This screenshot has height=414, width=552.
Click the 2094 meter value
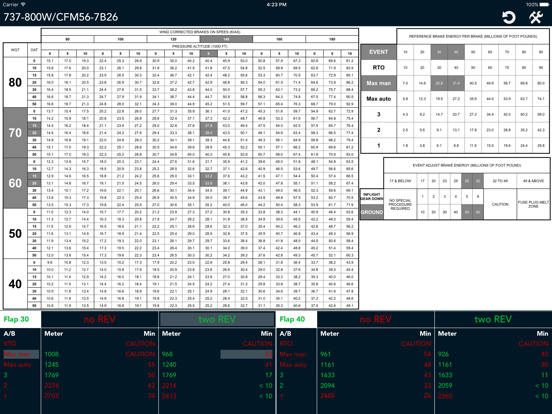tap(327, 385)
